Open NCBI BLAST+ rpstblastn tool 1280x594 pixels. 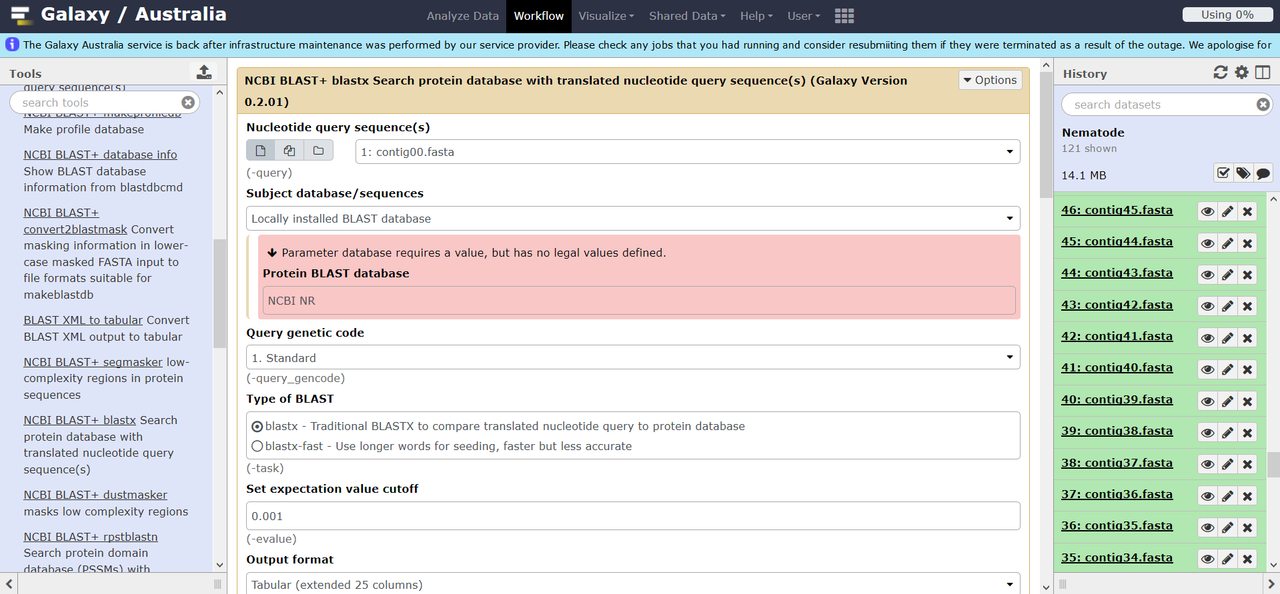[90, 537]
